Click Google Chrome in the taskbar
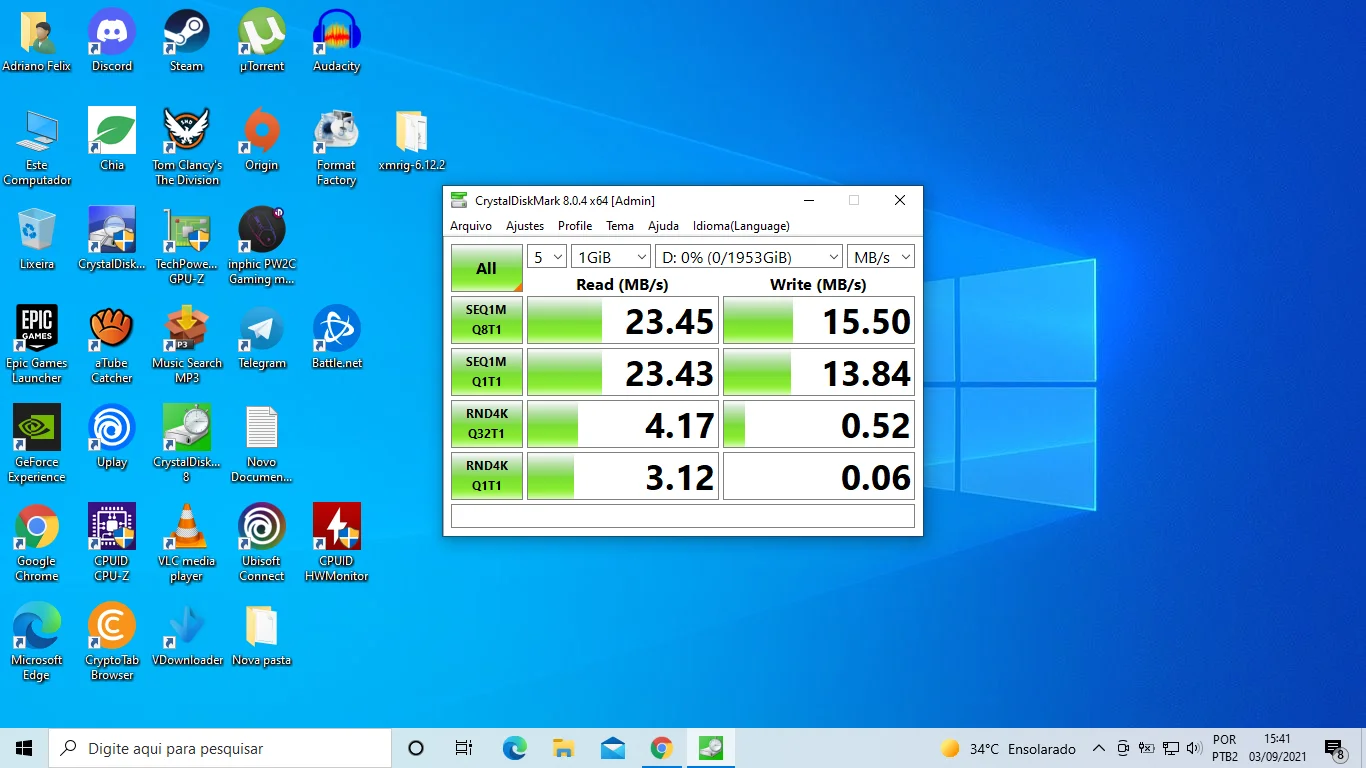This screenshot has height=768, width=1366. coord(661,748)
